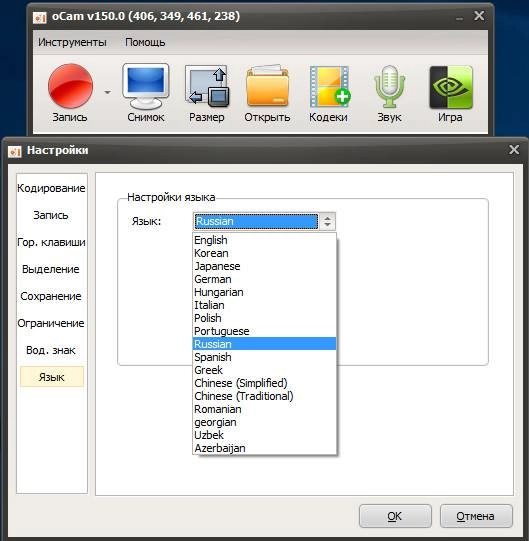Cancel settings with the Отмена button

click(476, 516)
